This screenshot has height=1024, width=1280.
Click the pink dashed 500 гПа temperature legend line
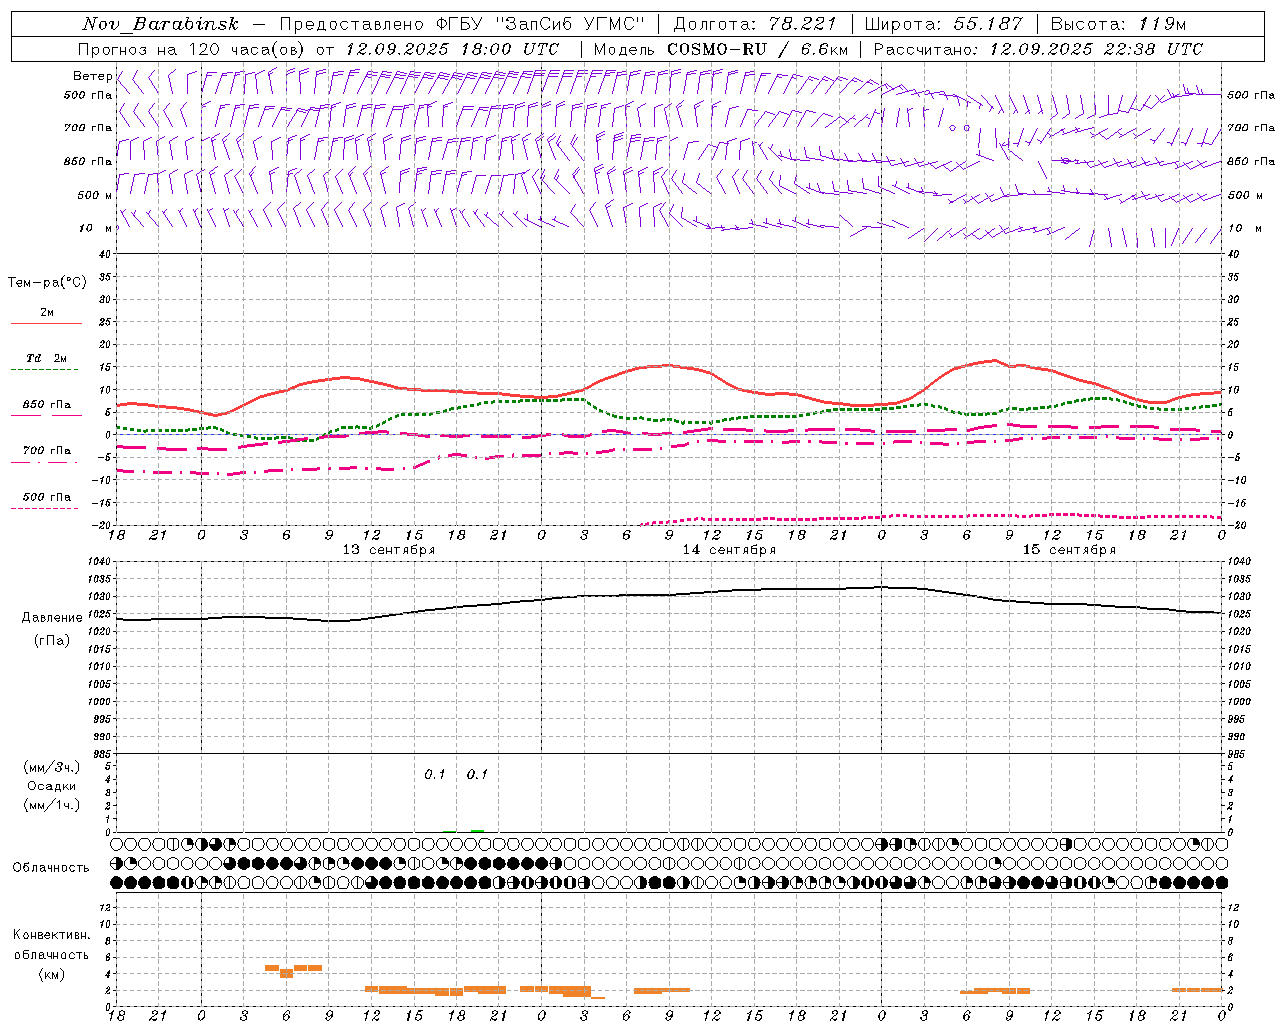(44, 509)
